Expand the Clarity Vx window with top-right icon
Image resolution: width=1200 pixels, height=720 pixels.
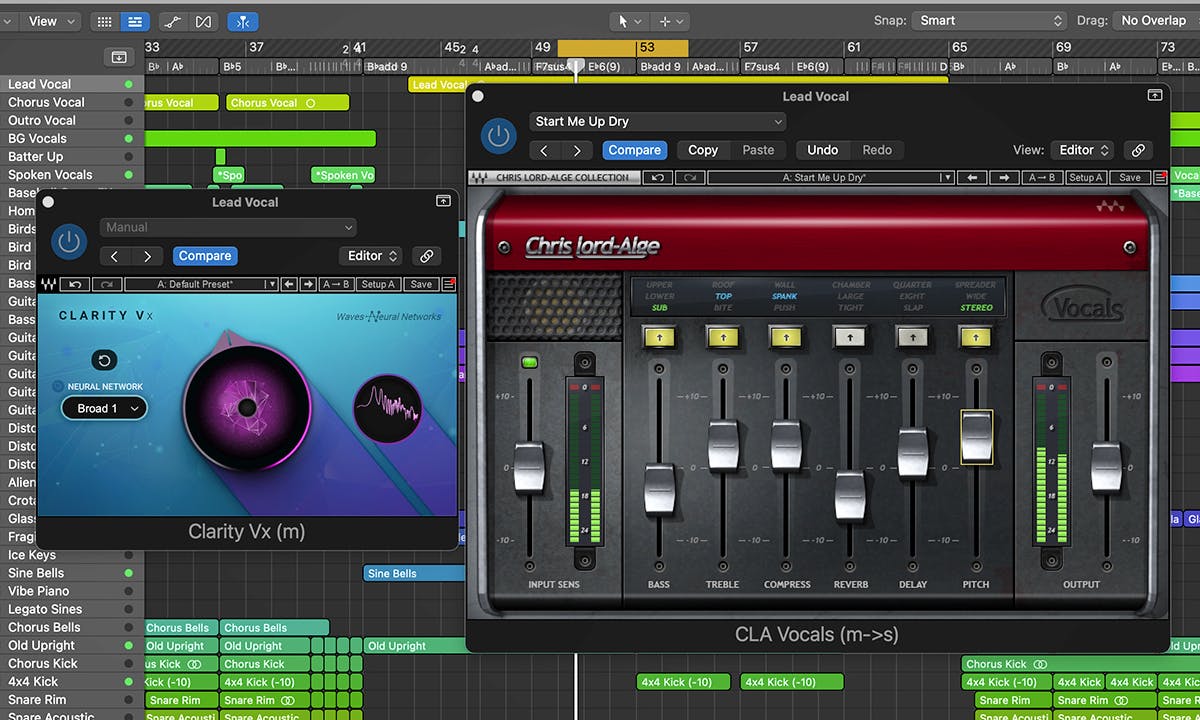[443, 201]
